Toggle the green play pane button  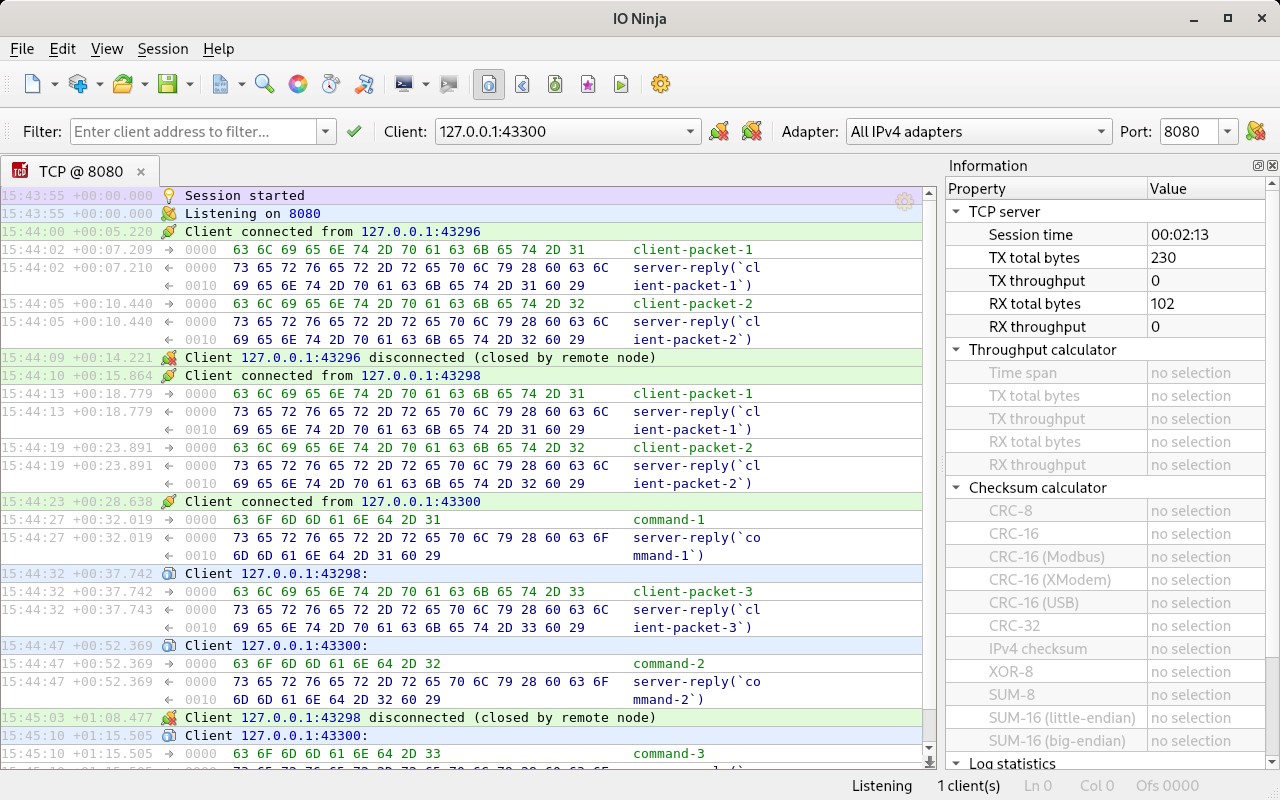(621, 84)
